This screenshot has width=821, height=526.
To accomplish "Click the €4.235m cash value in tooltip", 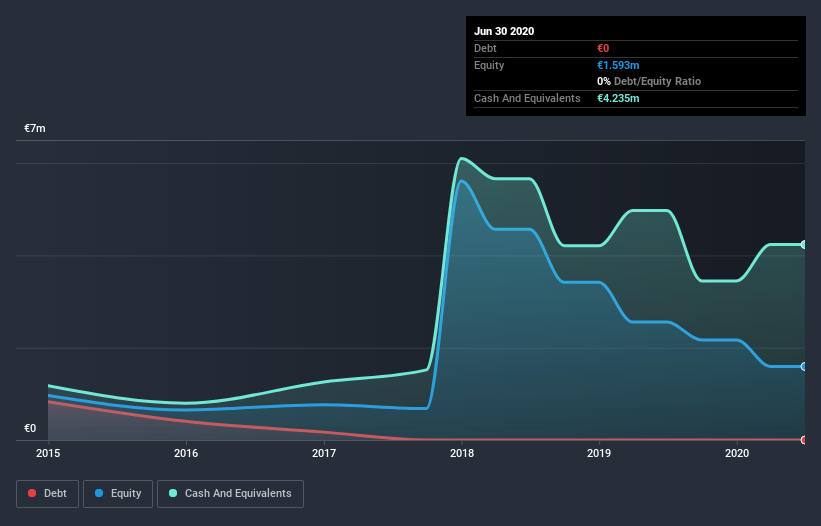I will pos(618,98).
